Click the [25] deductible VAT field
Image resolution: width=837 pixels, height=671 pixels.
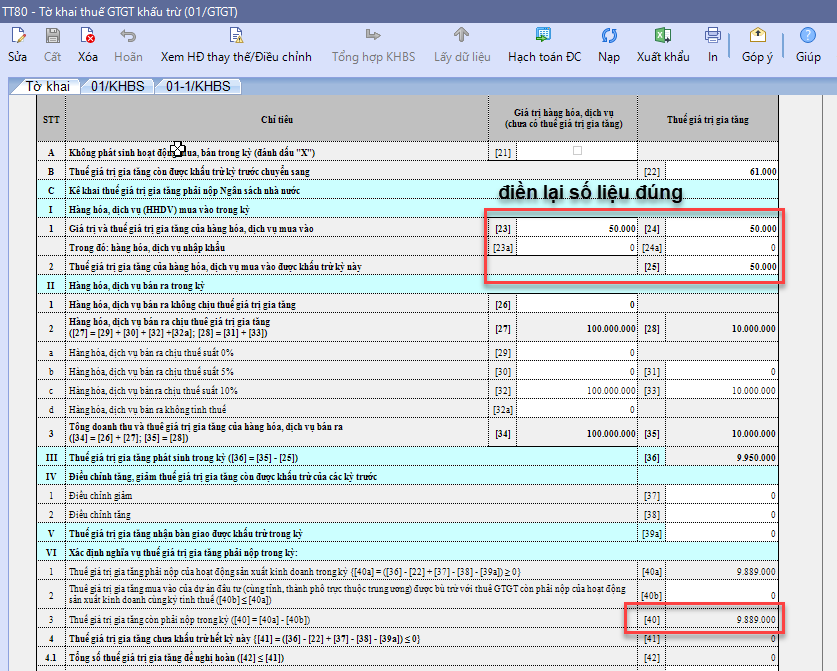(721, 266)
